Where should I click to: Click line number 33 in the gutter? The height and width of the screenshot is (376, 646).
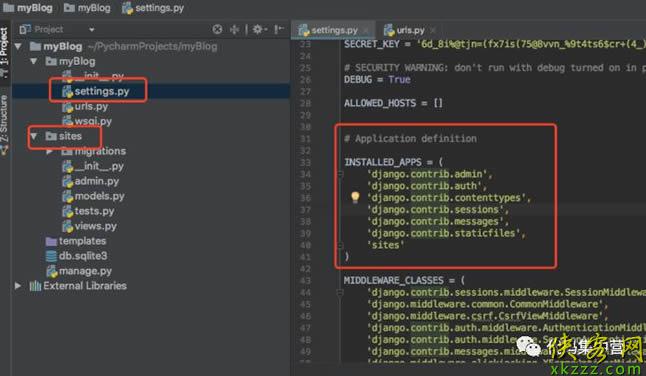point(305,162)
